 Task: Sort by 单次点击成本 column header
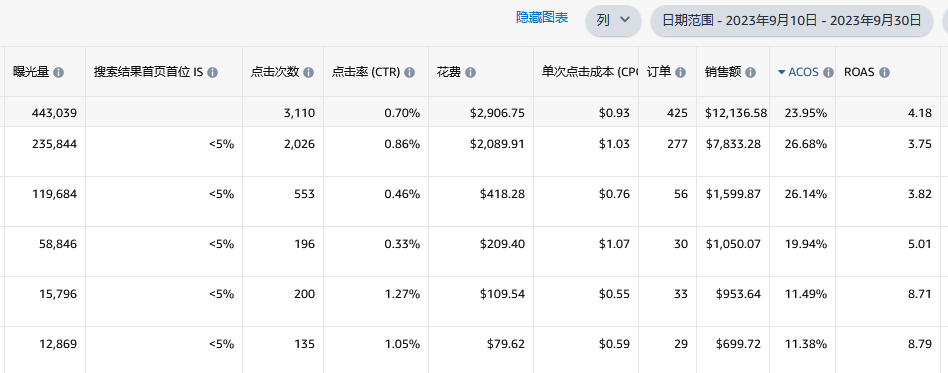pos(590,73)
